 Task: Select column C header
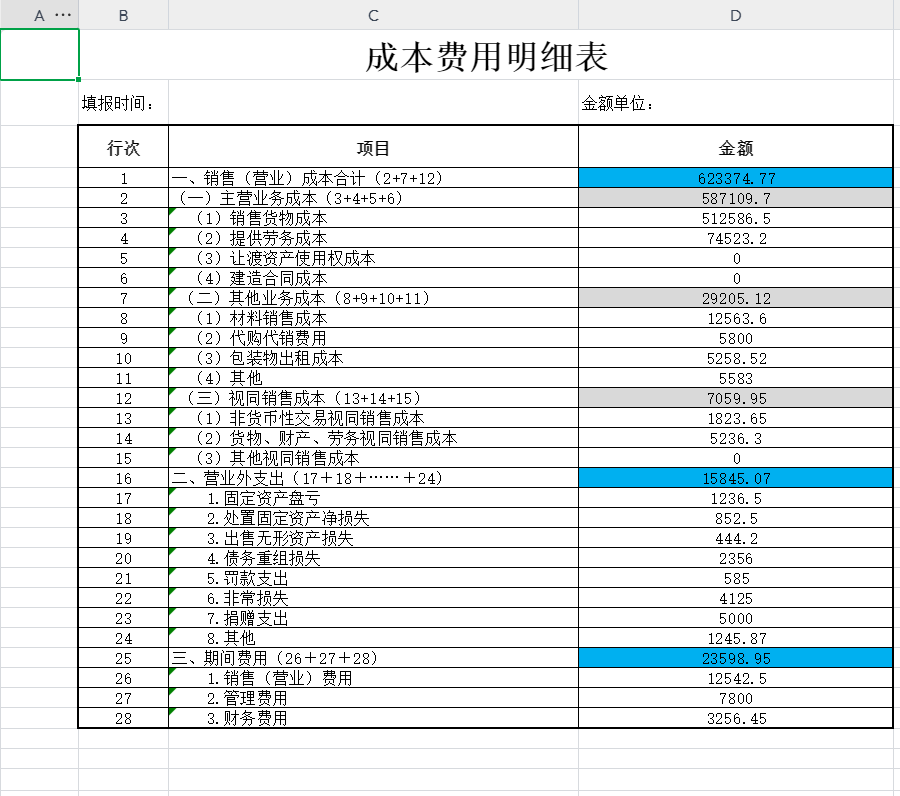point(373,15)
